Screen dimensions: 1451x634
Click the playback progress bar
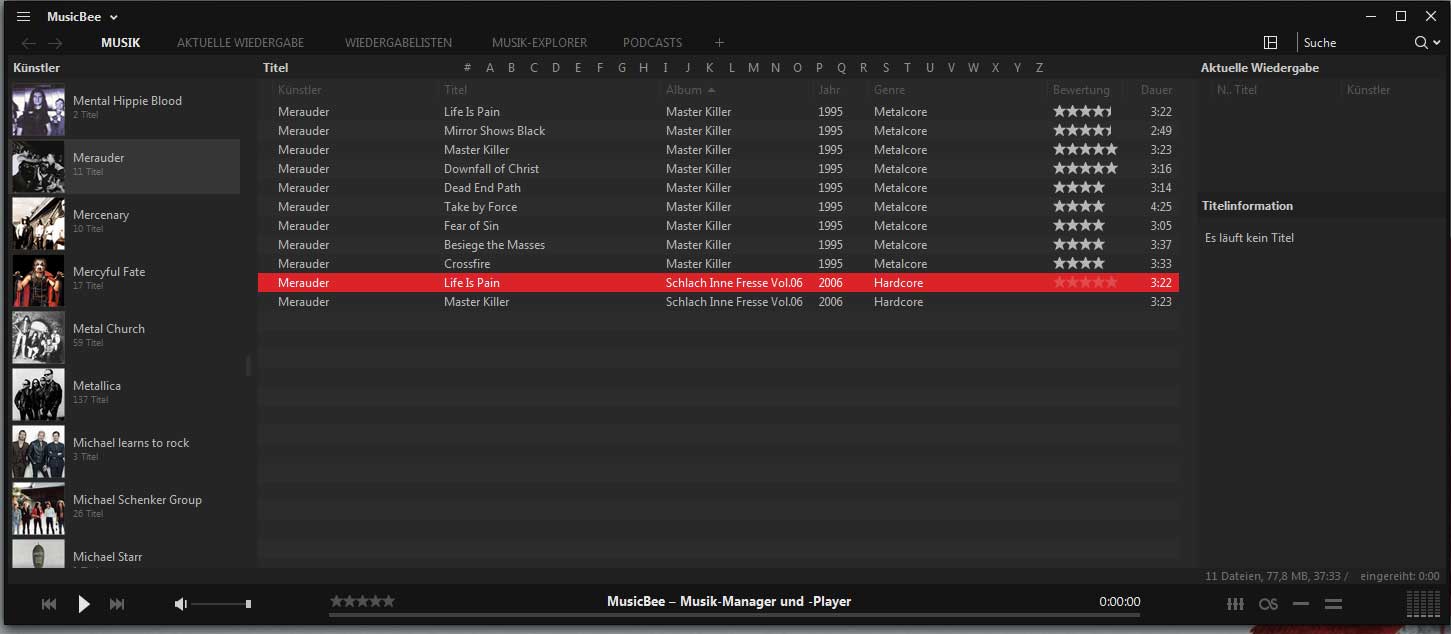pos(735,615)
